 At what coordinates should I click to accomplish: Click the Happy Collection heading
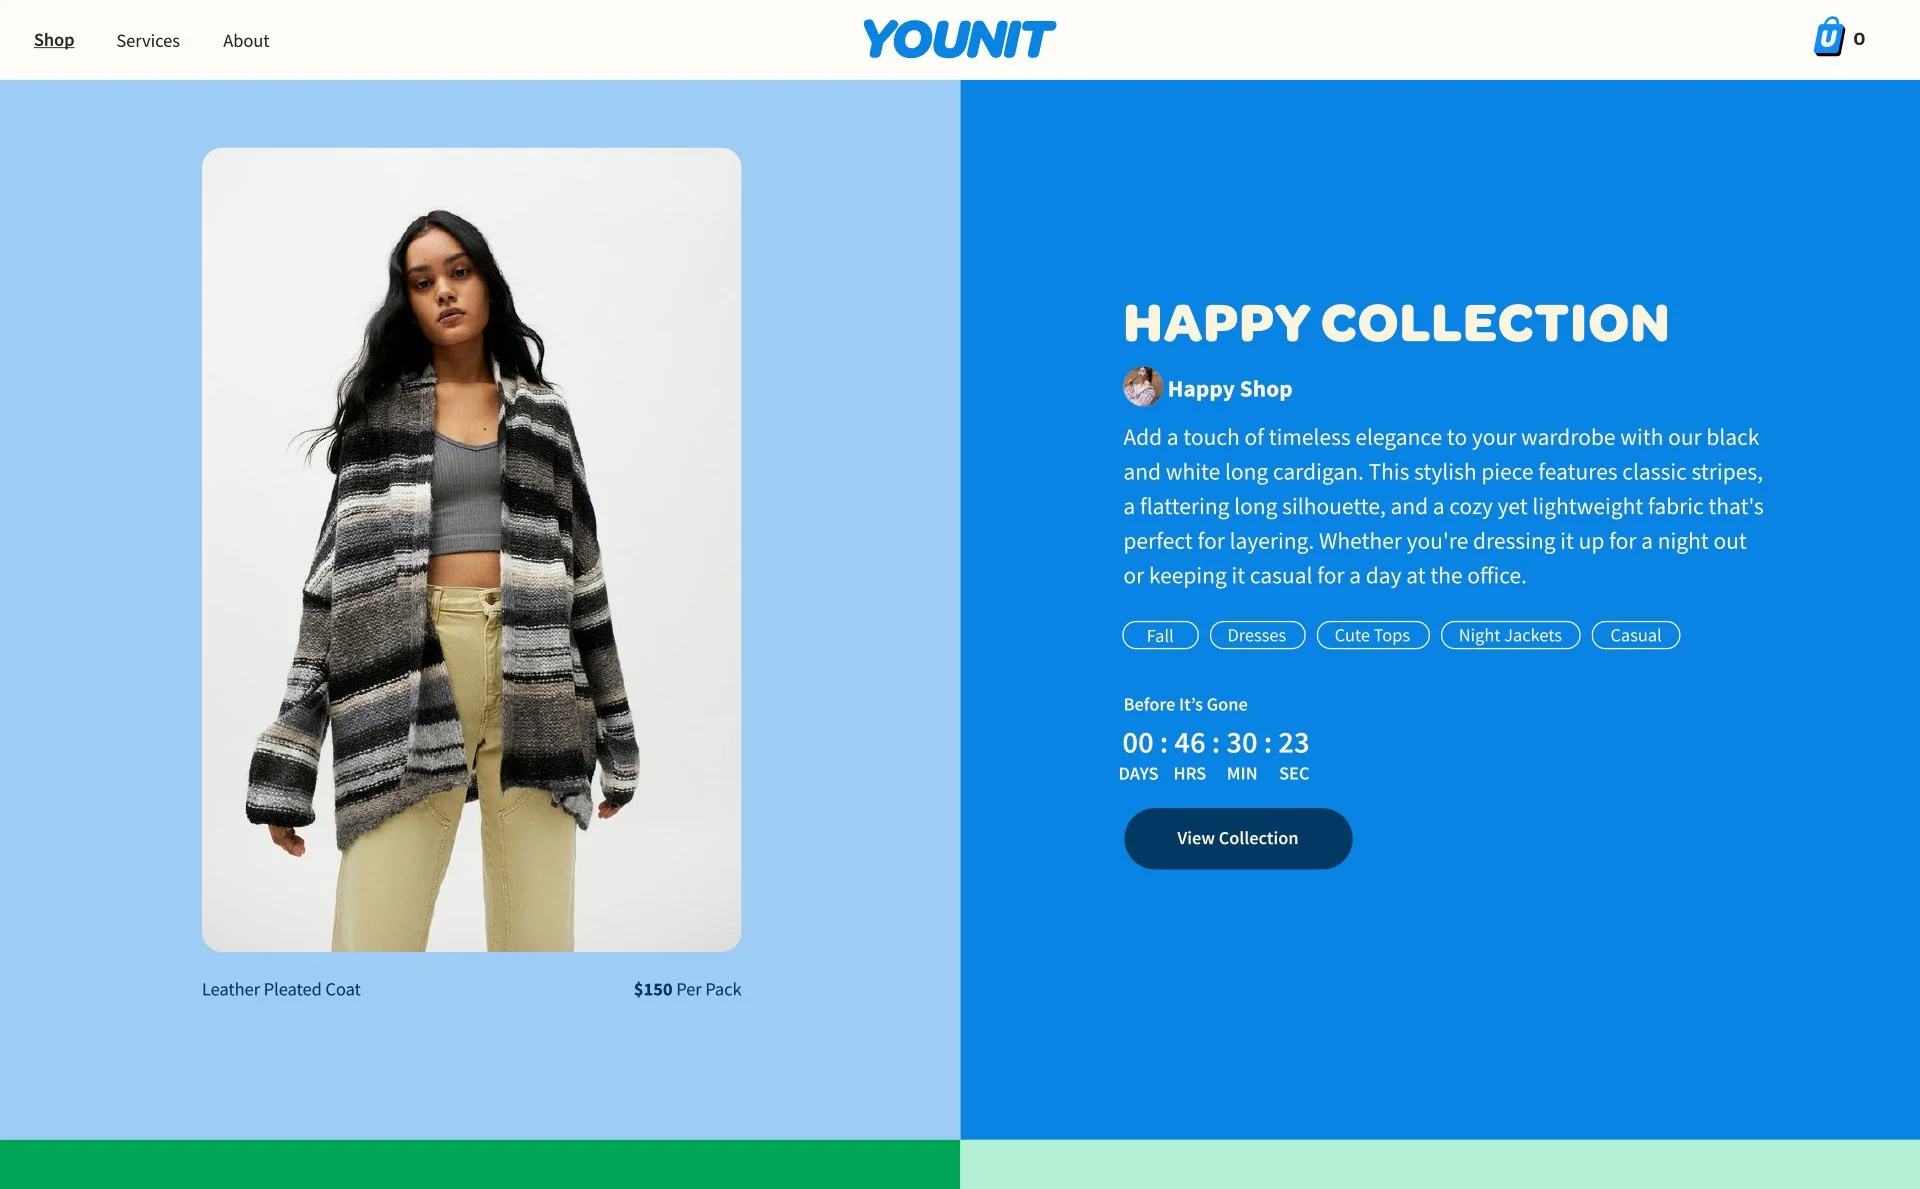click(x=1396, y=323)
